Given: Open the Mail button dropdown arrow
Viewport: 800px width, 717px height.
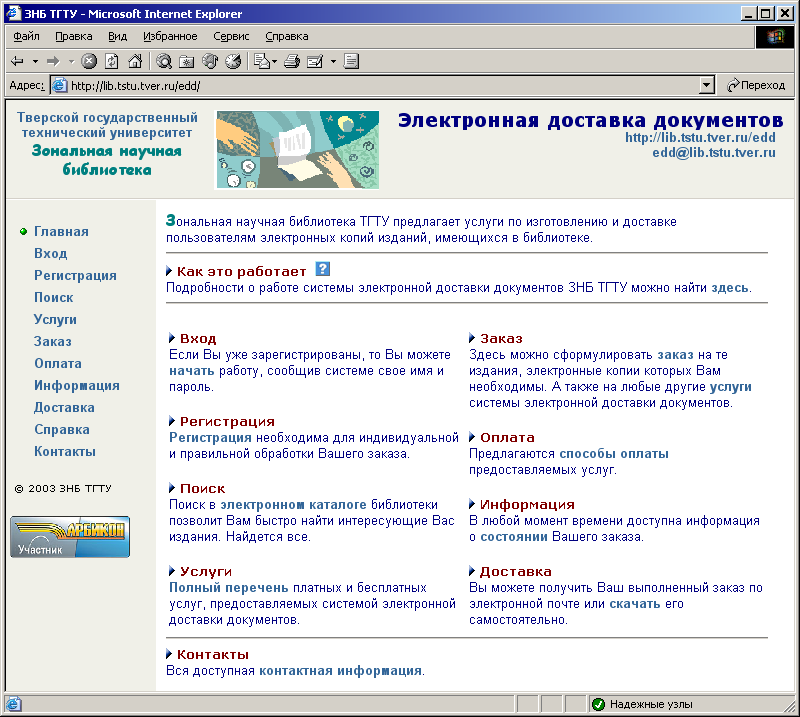Looking at the screenshot, I should point(274,62).
